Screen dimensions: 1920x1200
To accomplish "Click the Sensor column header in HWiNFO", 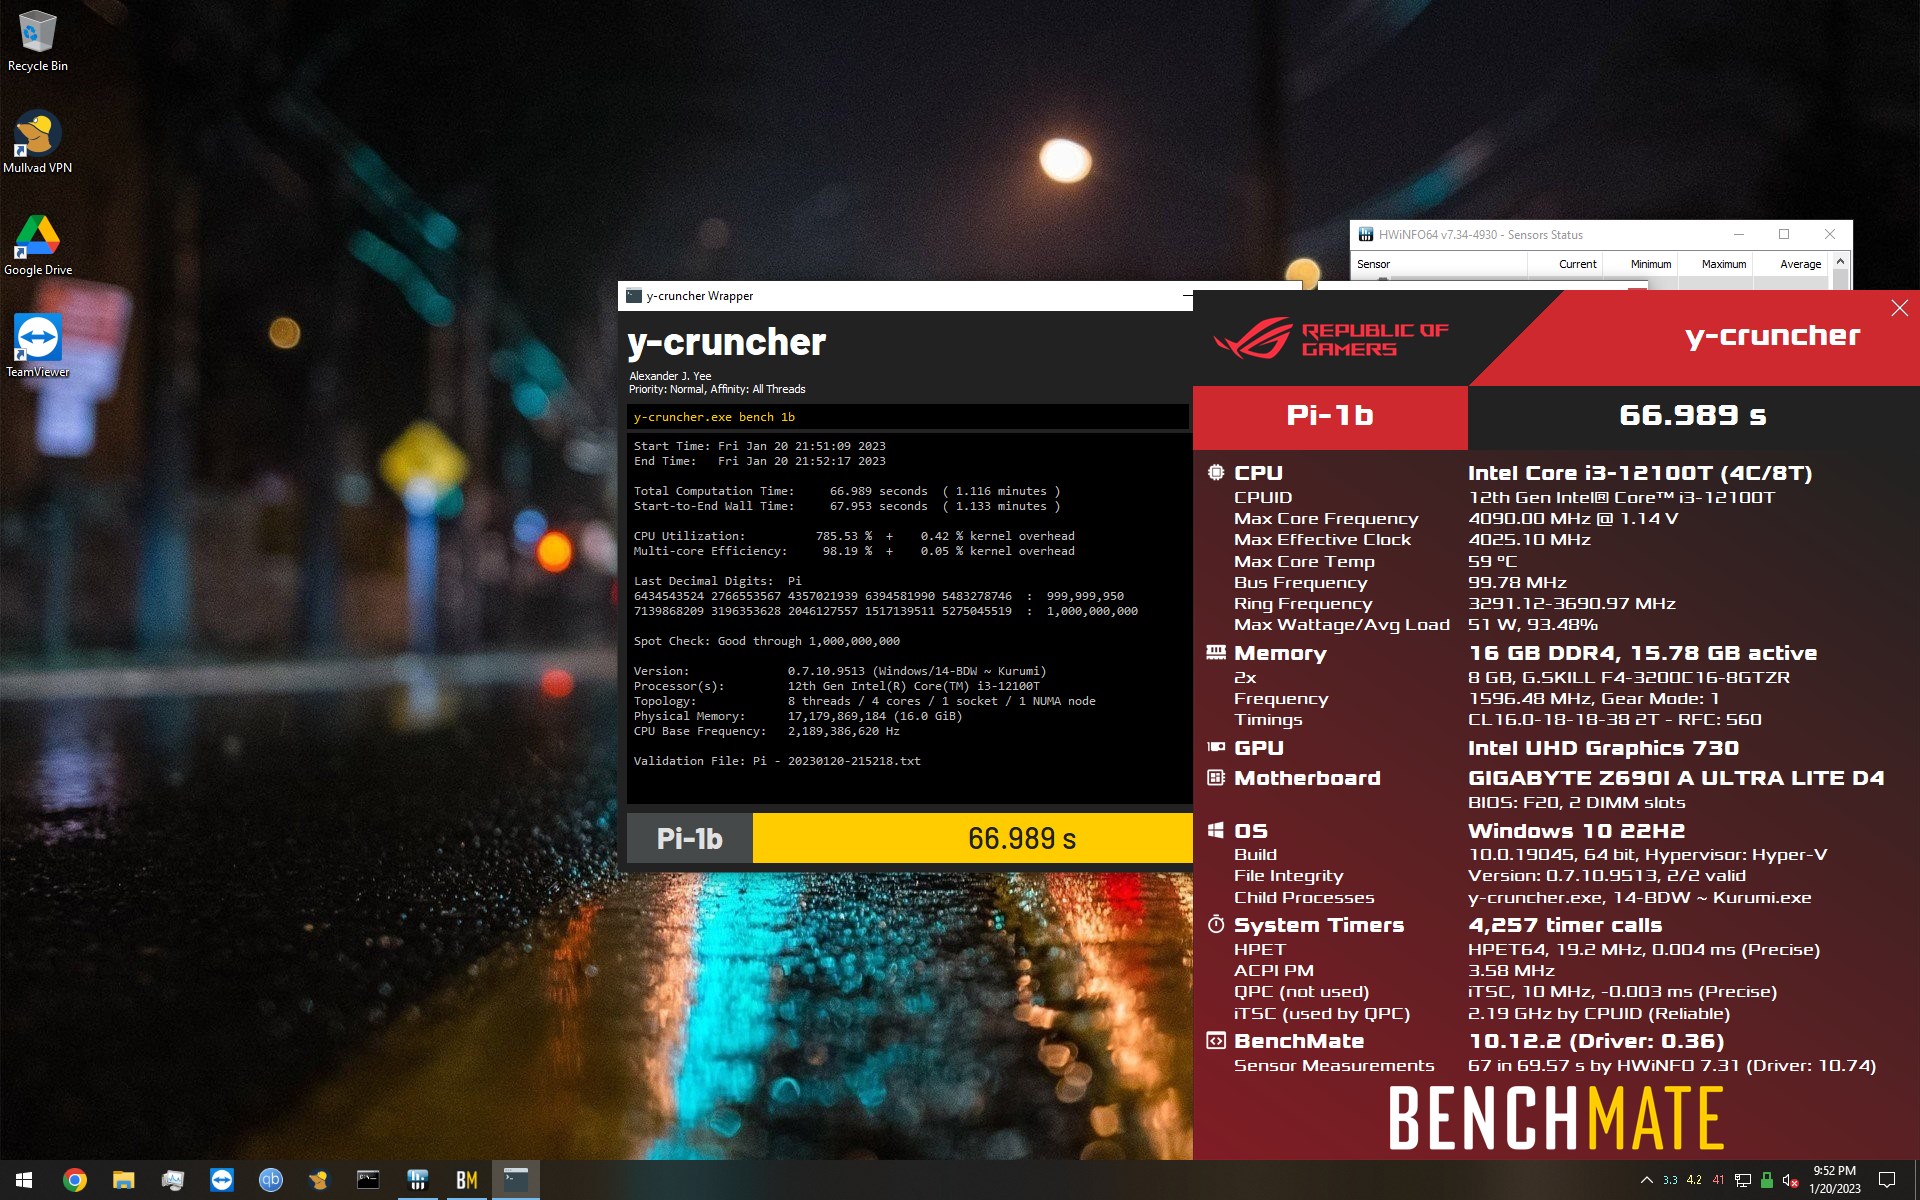I will point(1439,264).
